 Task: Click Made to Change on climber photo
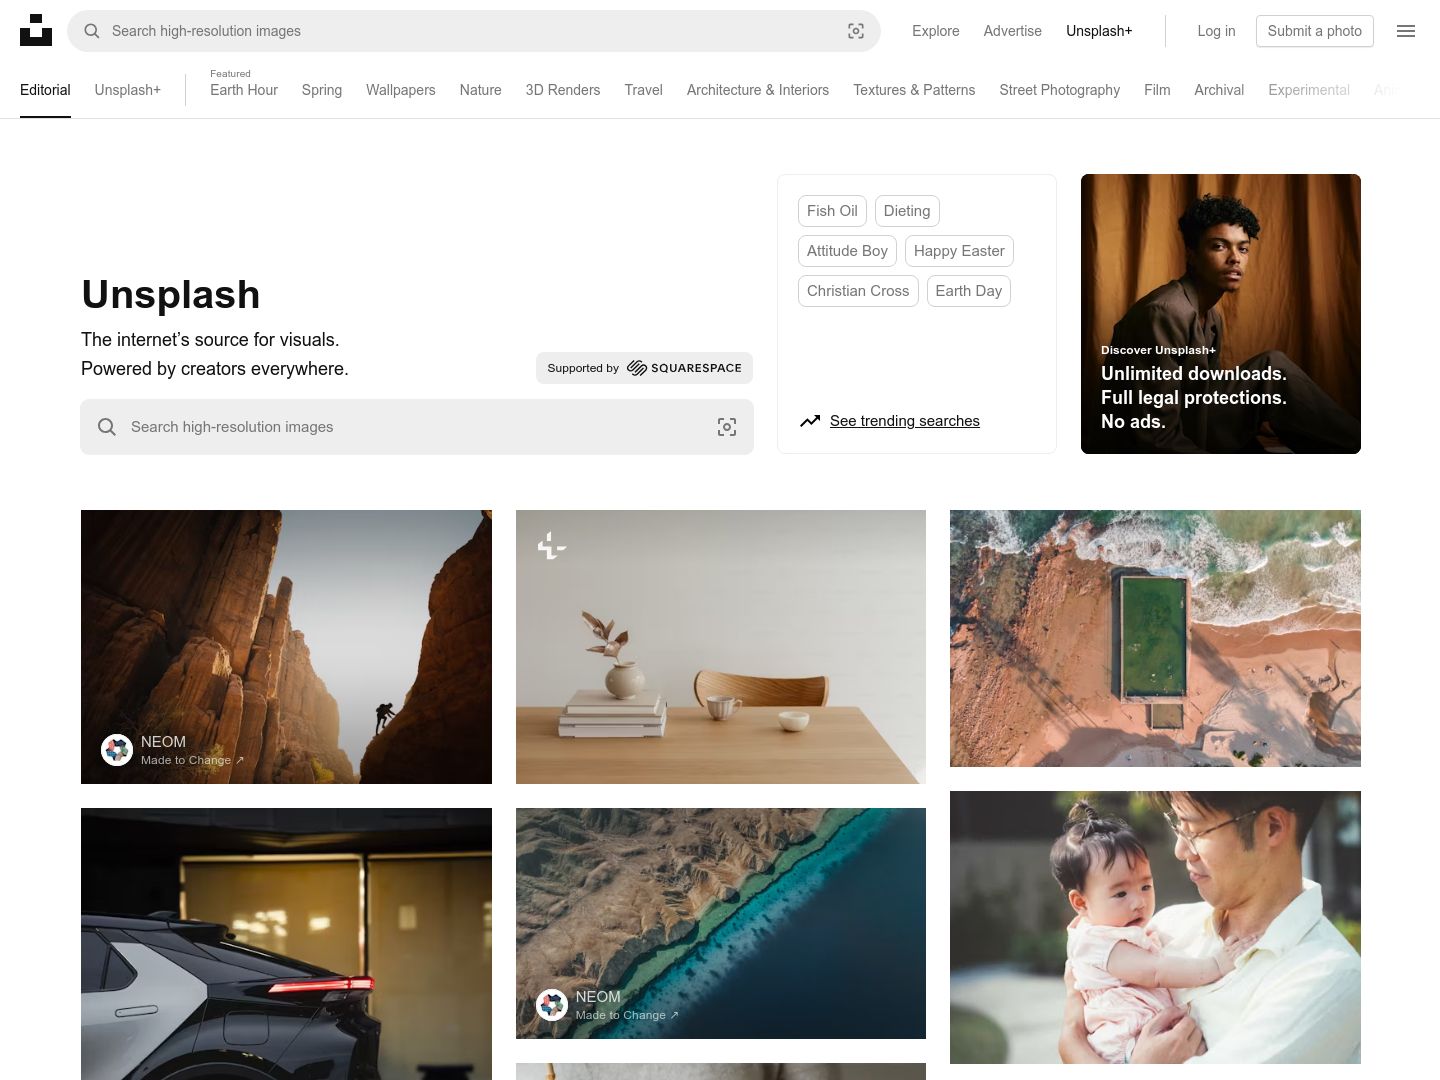coord(192,760)
